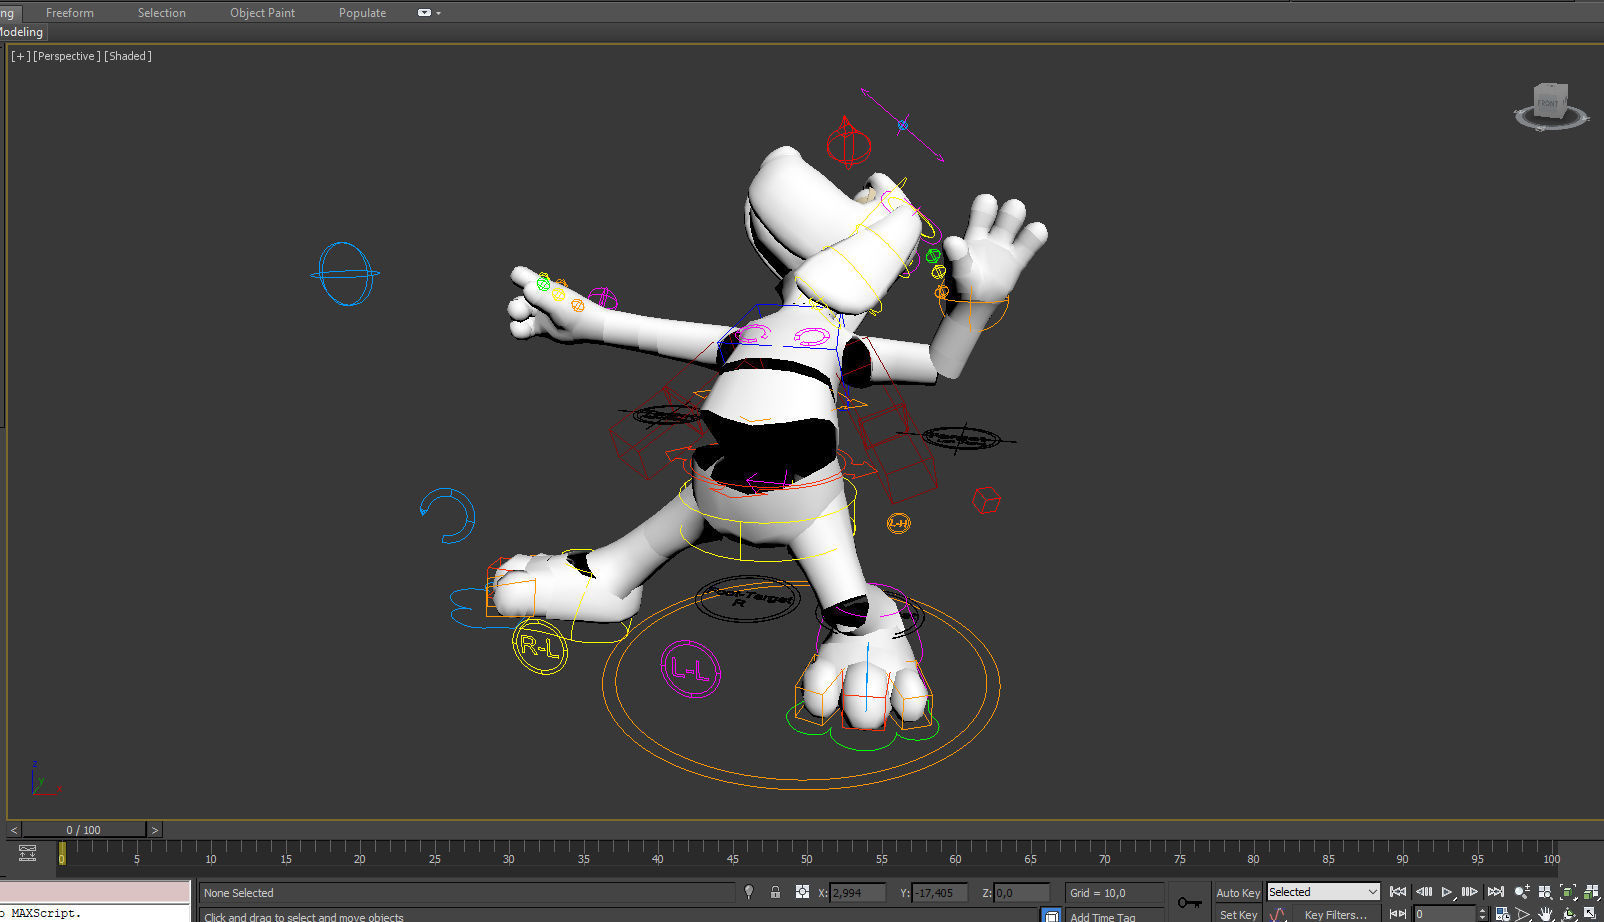
Task: Select the Field-of-View tool
Action: point(1523,914)
